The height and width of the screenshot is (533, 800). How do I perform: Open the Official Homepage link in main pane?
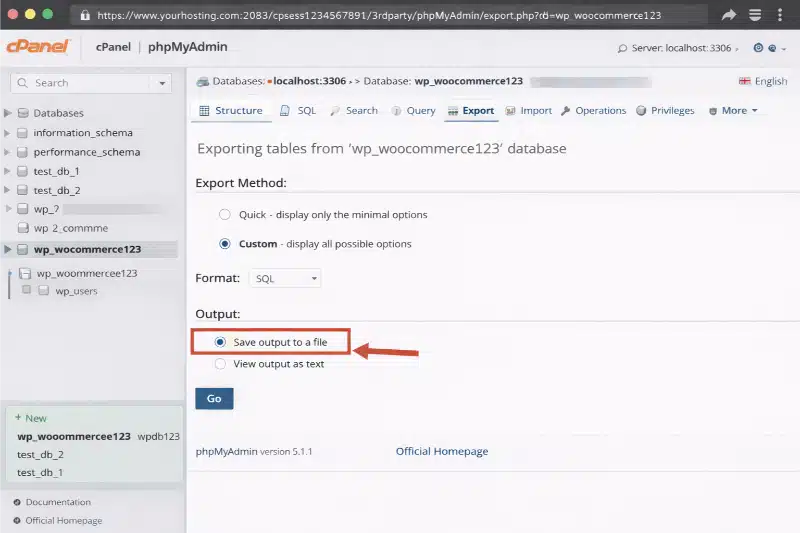point(442,451)
